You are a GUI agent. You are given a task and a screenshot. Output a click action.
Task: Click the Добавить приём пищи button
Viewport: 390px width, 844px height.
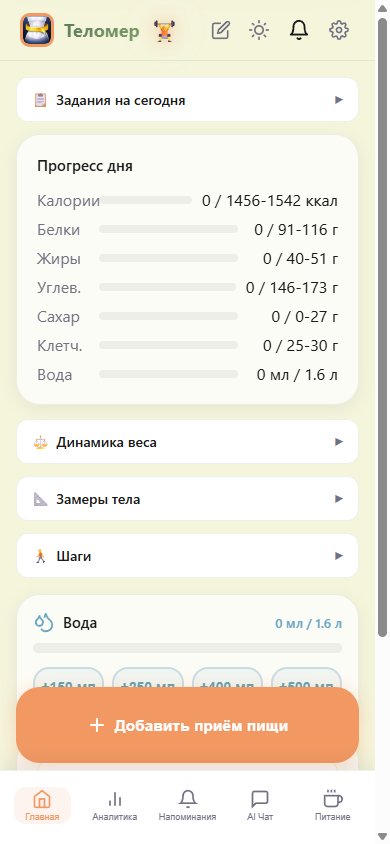187,725
